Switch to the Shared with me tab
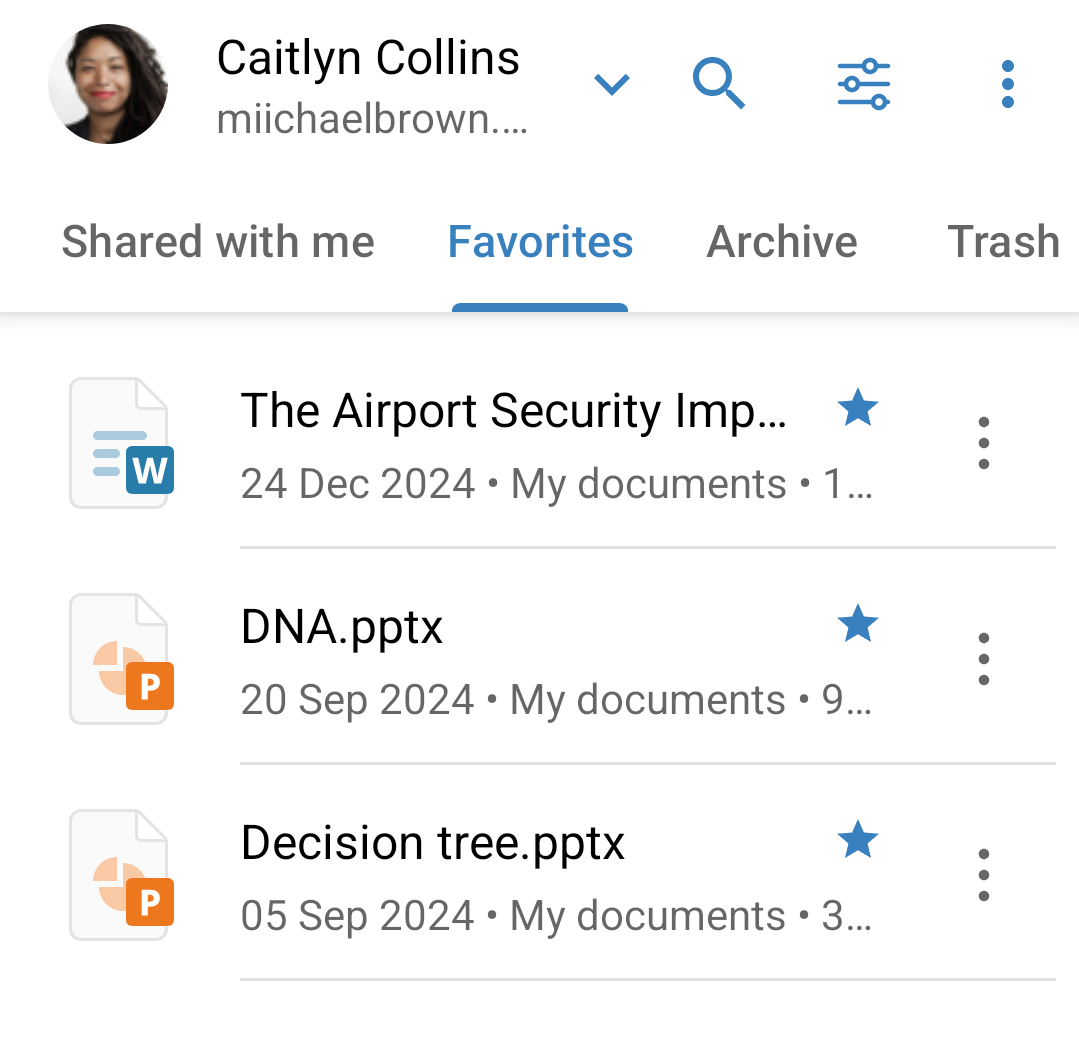The image size is (1079, 1046). pos(217,242)
